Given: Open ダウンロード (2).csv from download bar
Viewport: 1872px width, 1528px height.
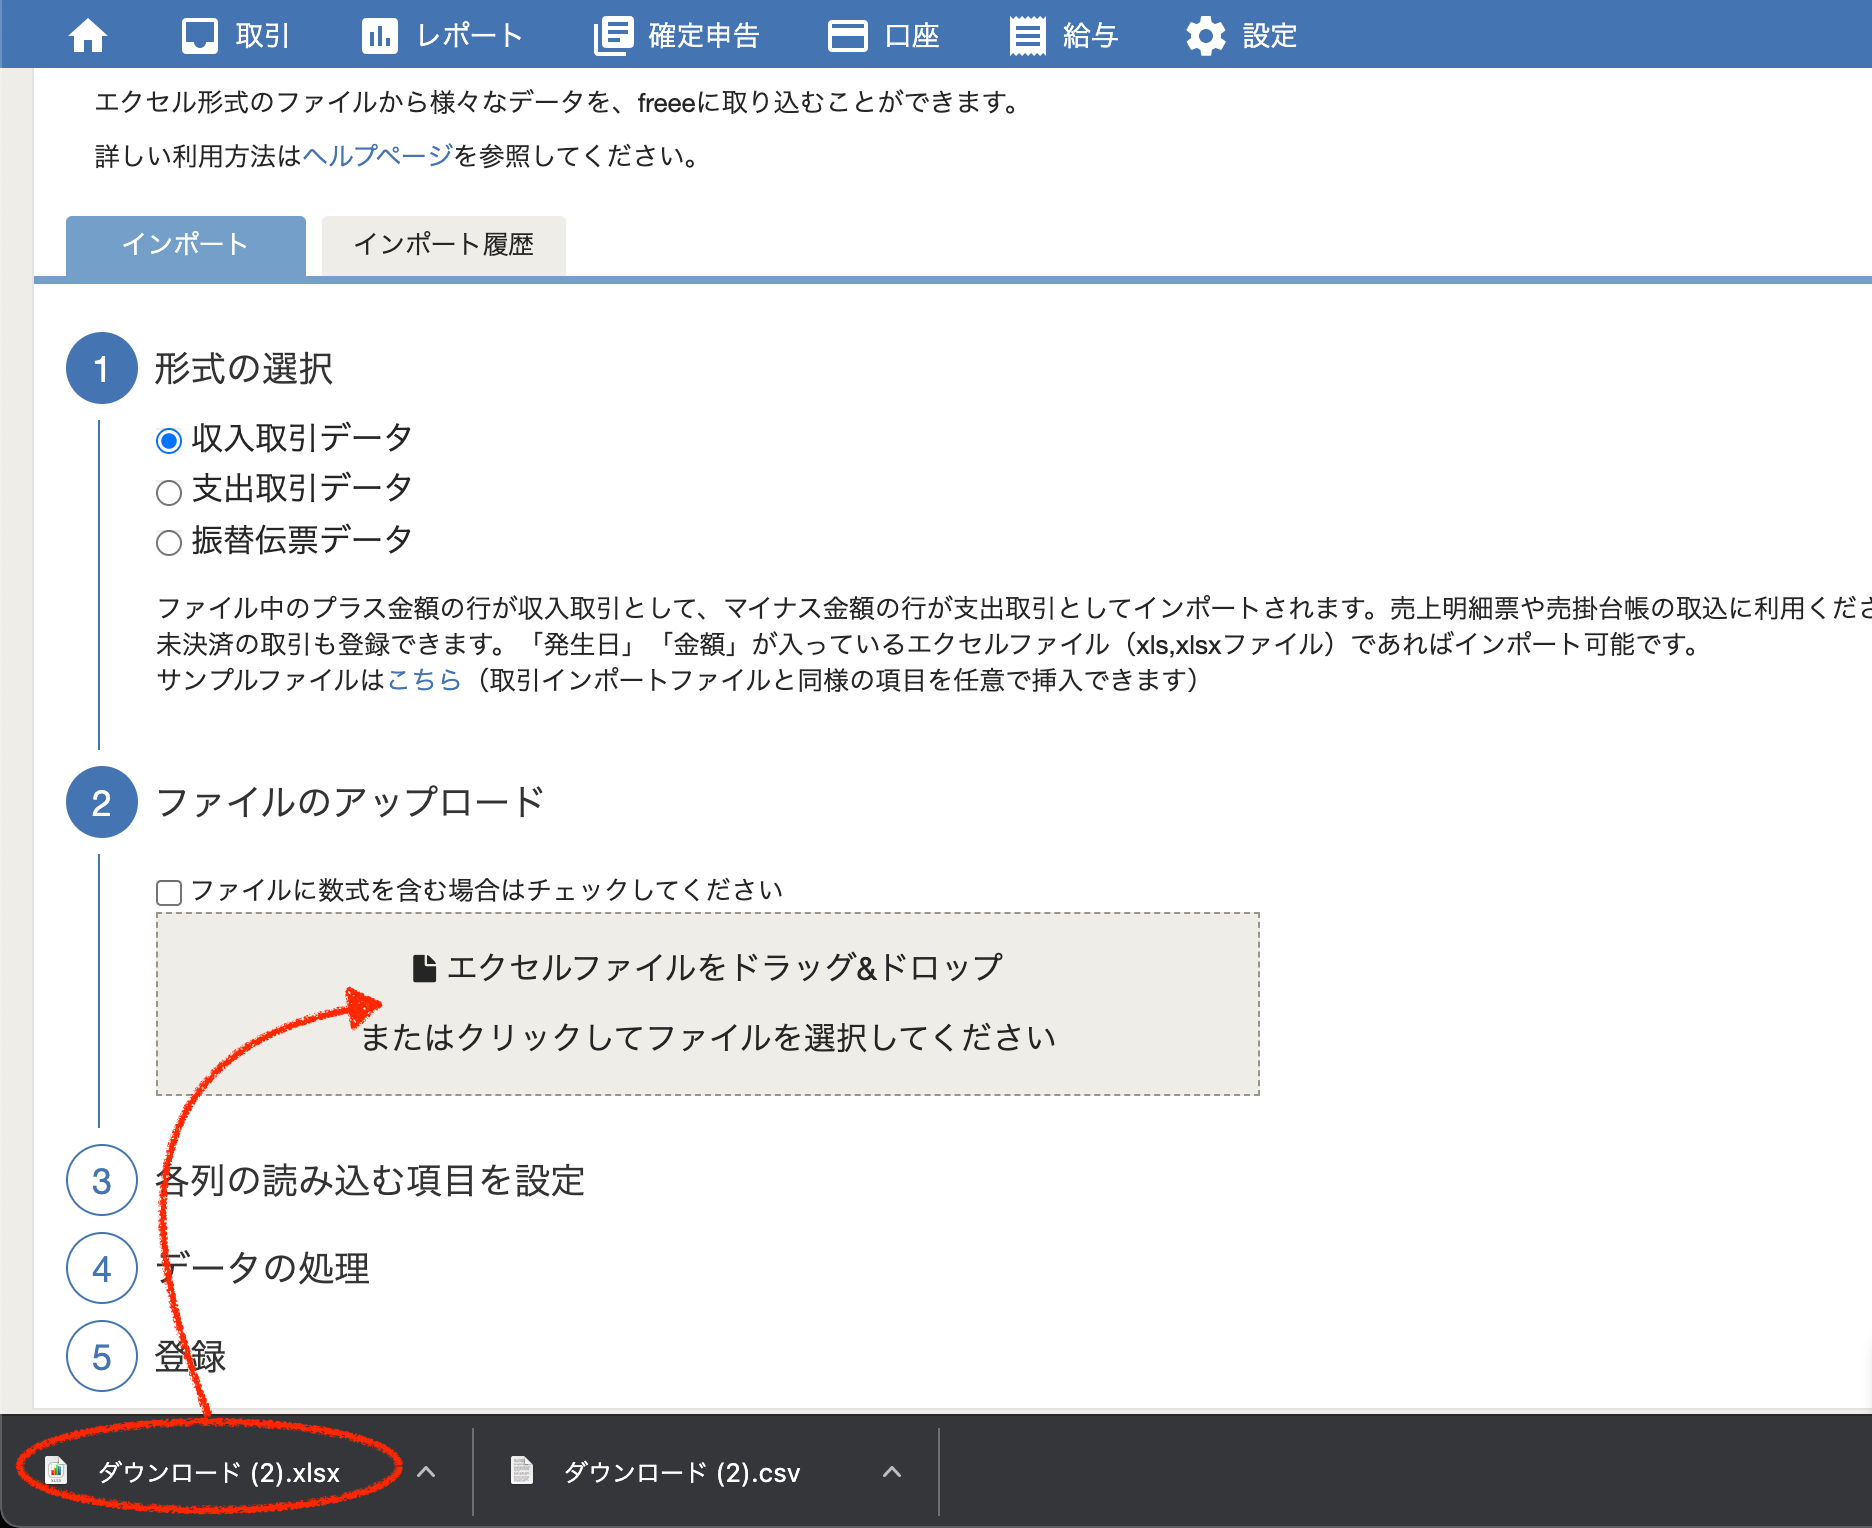Looking at the screenshot, I should (x=680, y=1472).
